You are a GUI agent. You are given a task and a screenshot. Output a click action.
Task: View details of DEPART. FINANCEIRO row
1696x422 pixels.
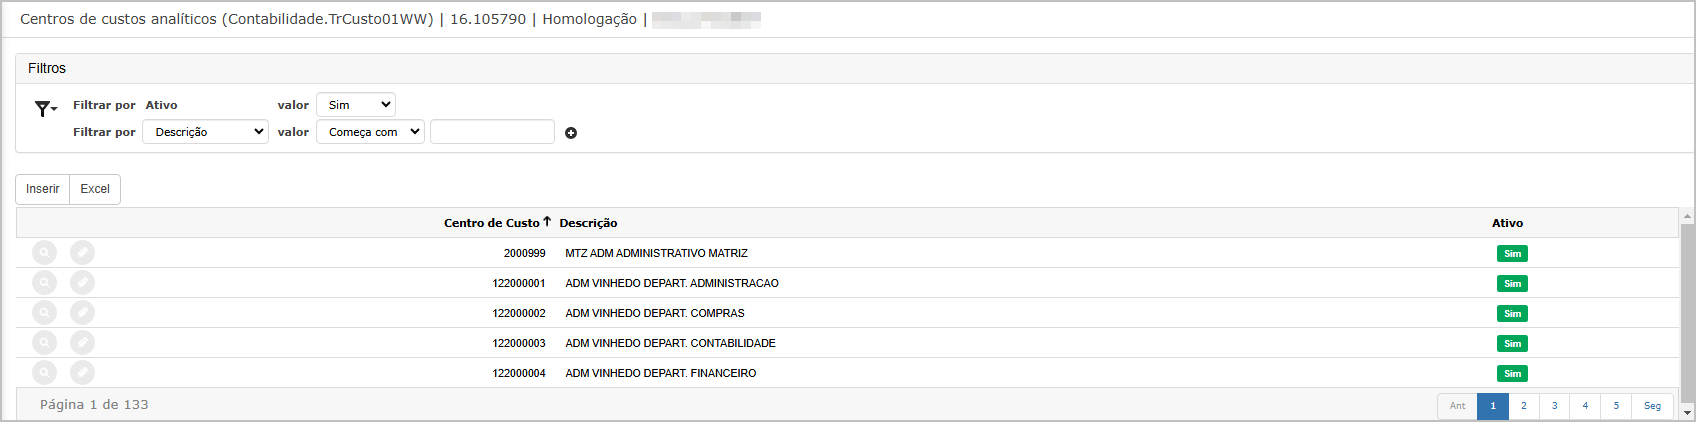click(x=45, y=373)
